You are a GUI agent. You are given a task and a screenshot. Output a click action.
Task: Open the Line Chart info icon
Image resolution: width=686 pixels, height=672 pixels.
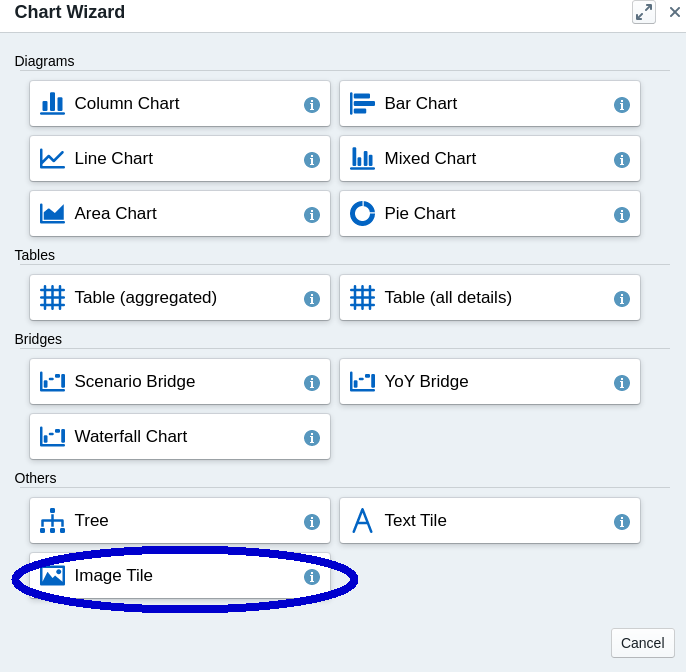point(312,160)
